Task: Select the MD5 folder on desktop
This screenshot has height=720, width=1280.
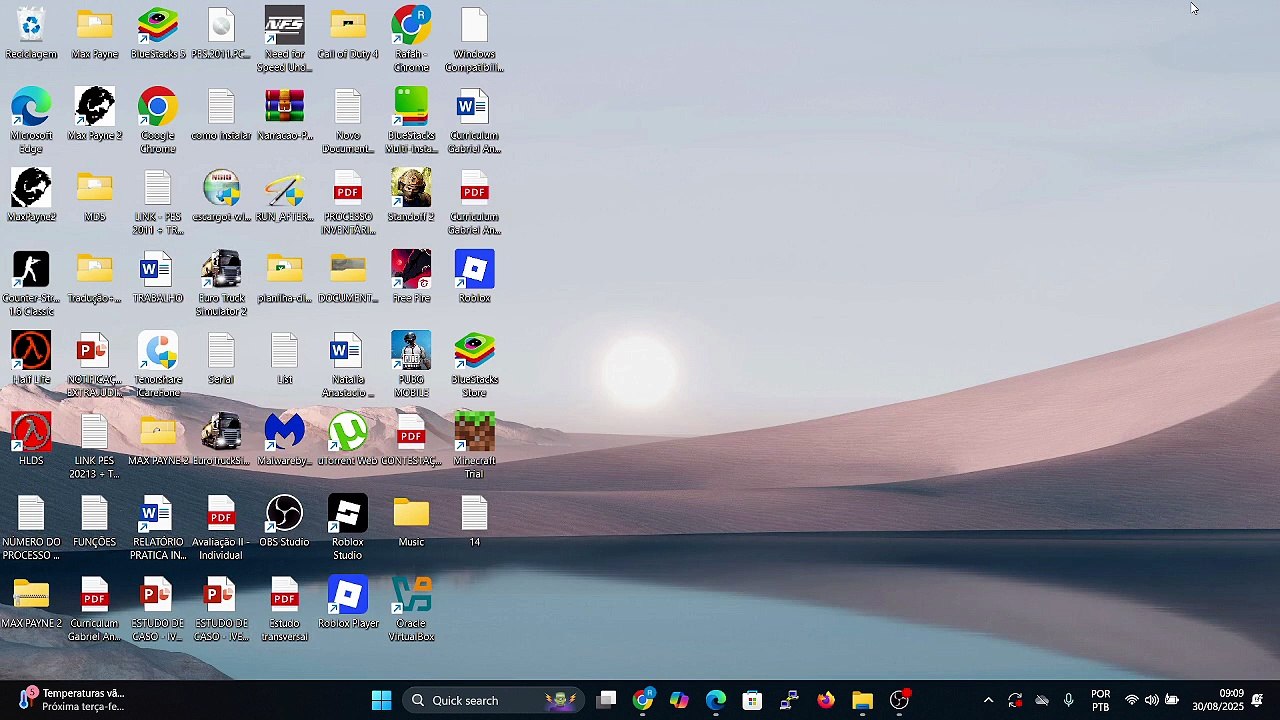Action: pyautogui.click(x=95, y=196)
